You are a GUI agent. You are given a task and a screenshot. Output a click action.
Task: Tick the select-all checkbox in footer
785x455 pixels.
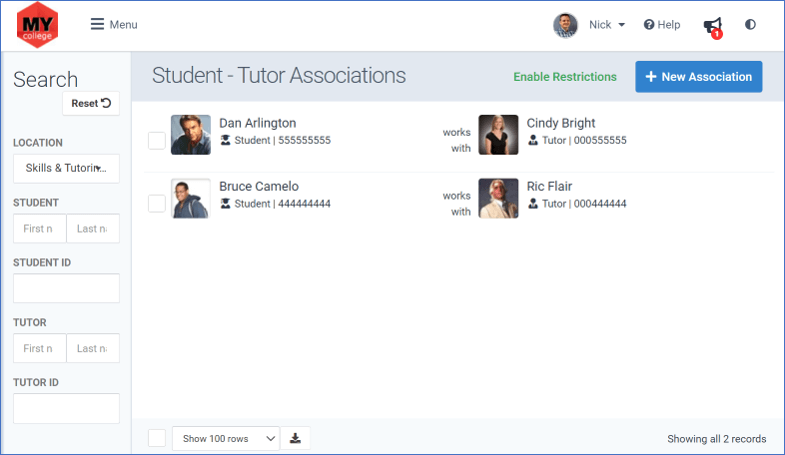coord(157,438)
